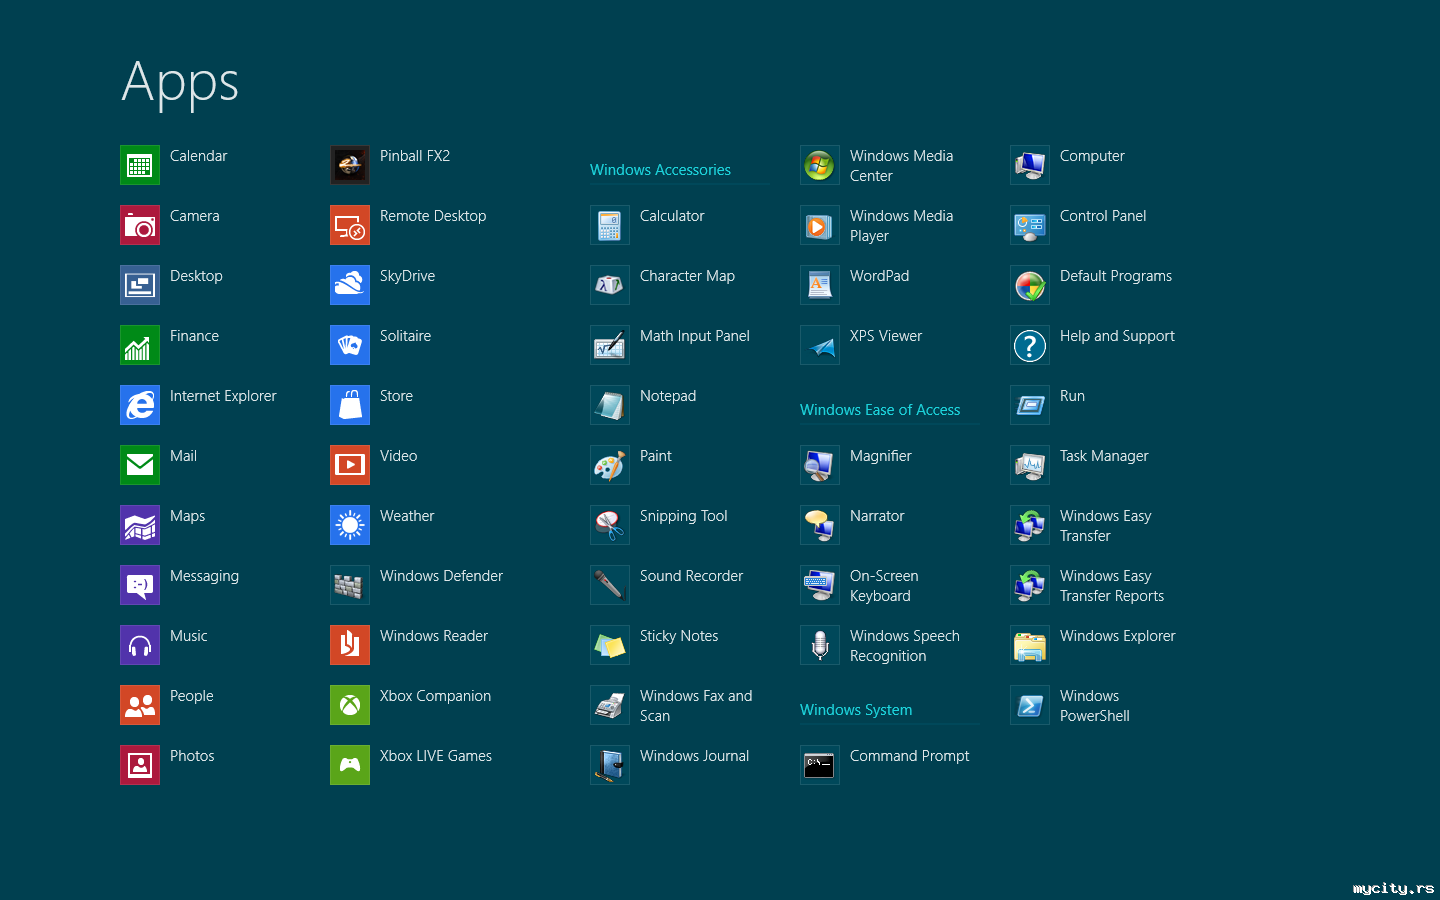
Task: Open the Maps app icon
Action: point(140,525)
